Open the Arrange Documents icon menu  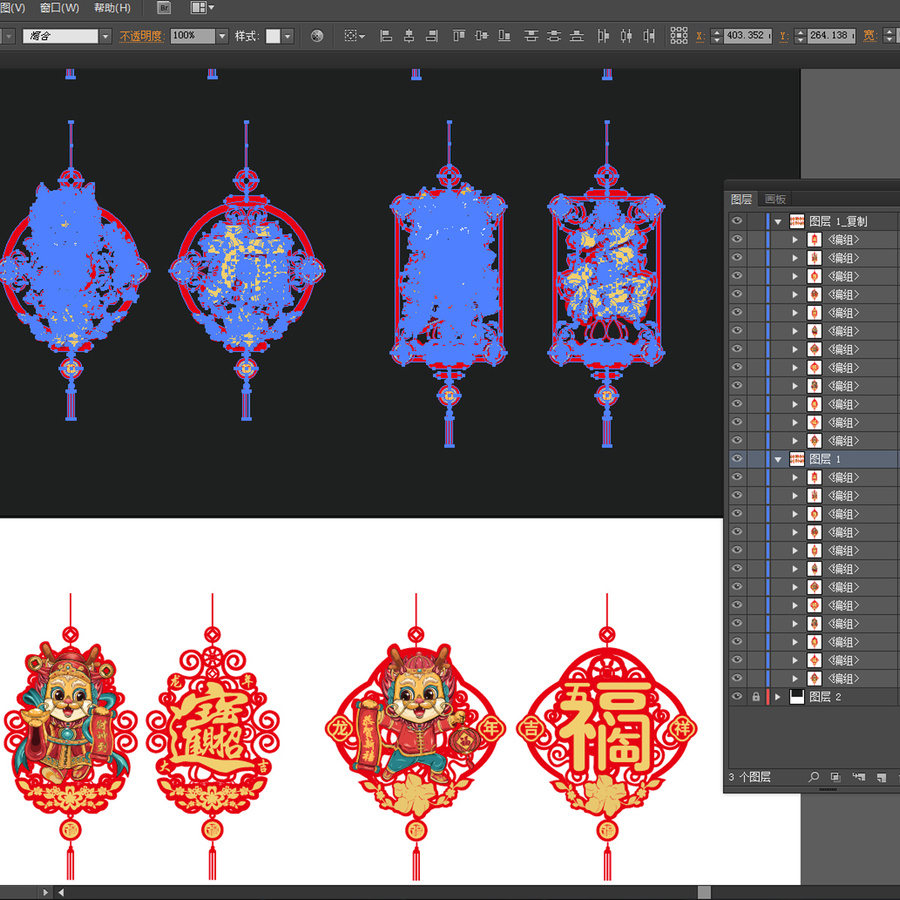201,8
